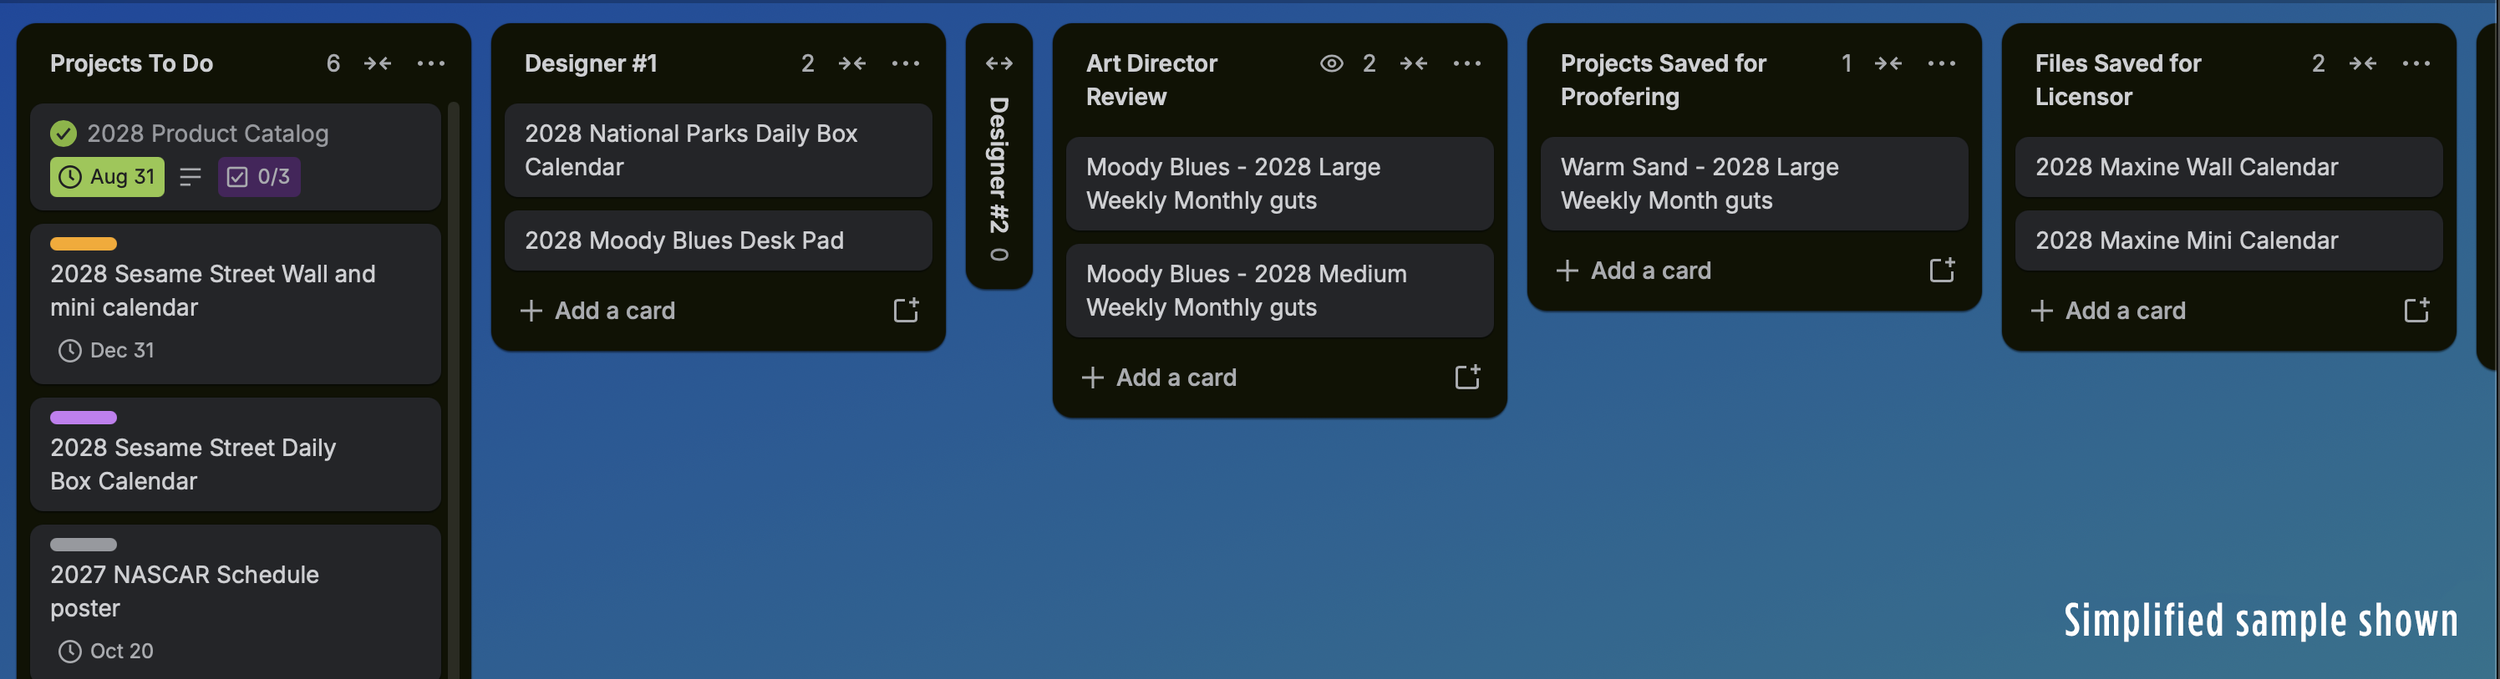Click Projects To Do list scrollbar
Screen dimensions: 2500x679
tap(454, 390)
